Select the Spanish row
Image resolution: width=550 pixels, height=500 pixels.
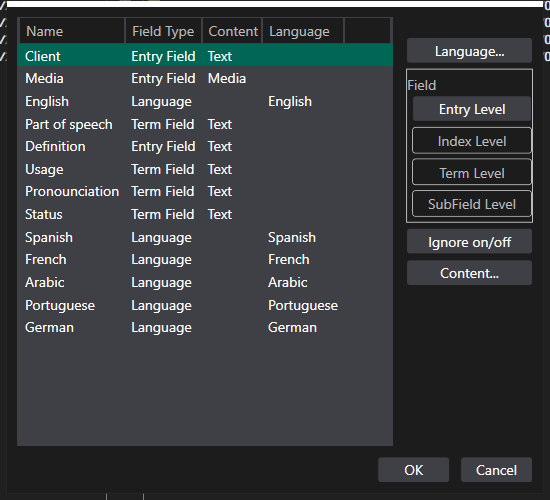click(x=205, y=237)
